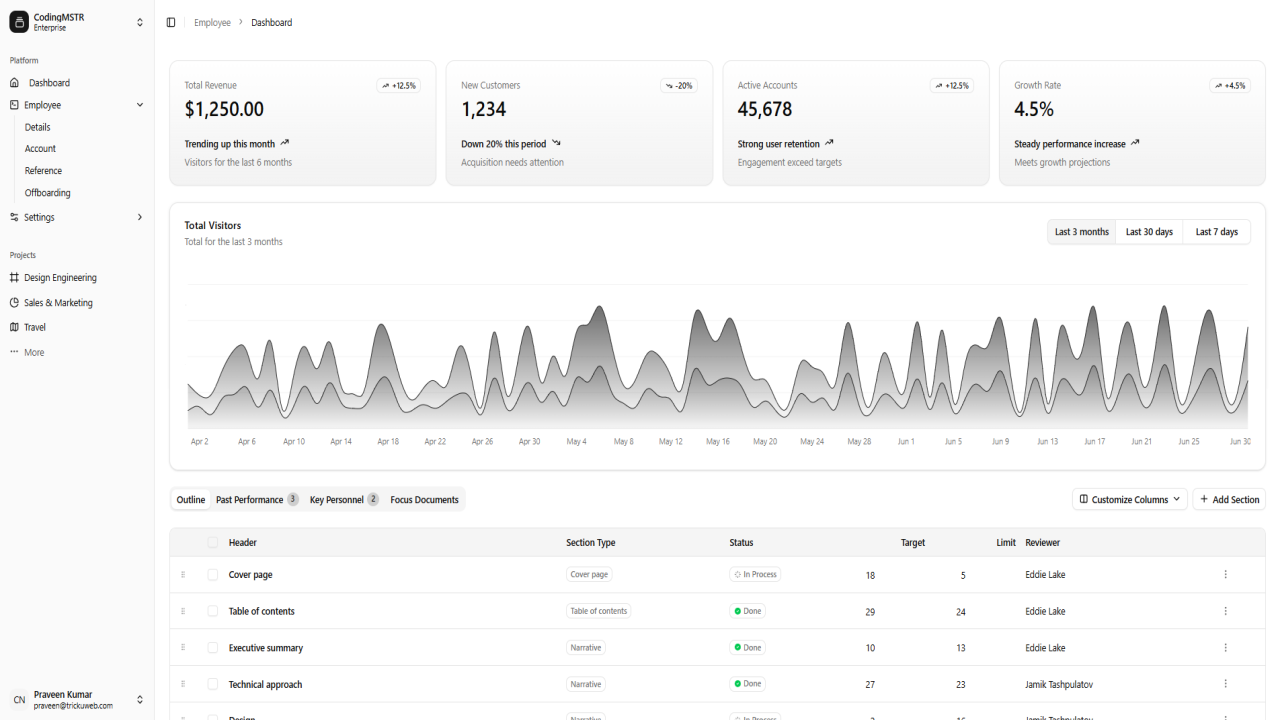Open row actions for Executive summary

point(1225,648)
